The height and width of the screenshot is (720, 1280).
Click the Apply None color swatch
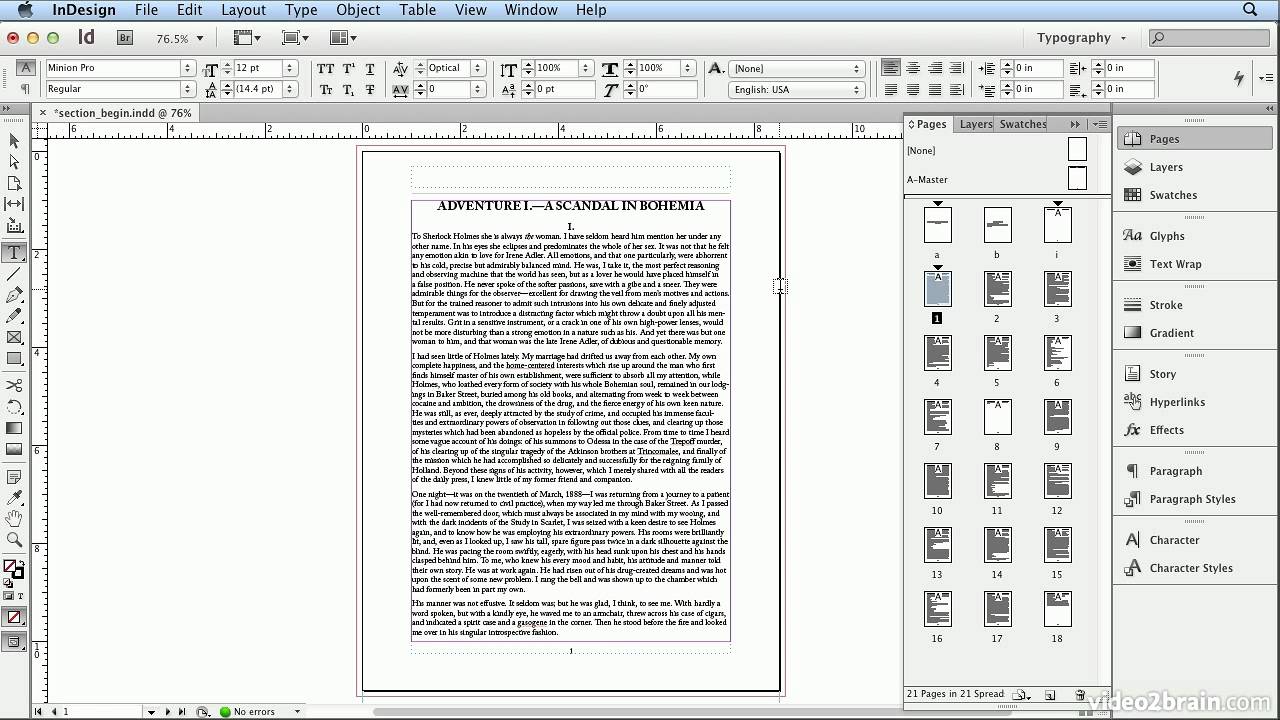[x=14, y=618]
